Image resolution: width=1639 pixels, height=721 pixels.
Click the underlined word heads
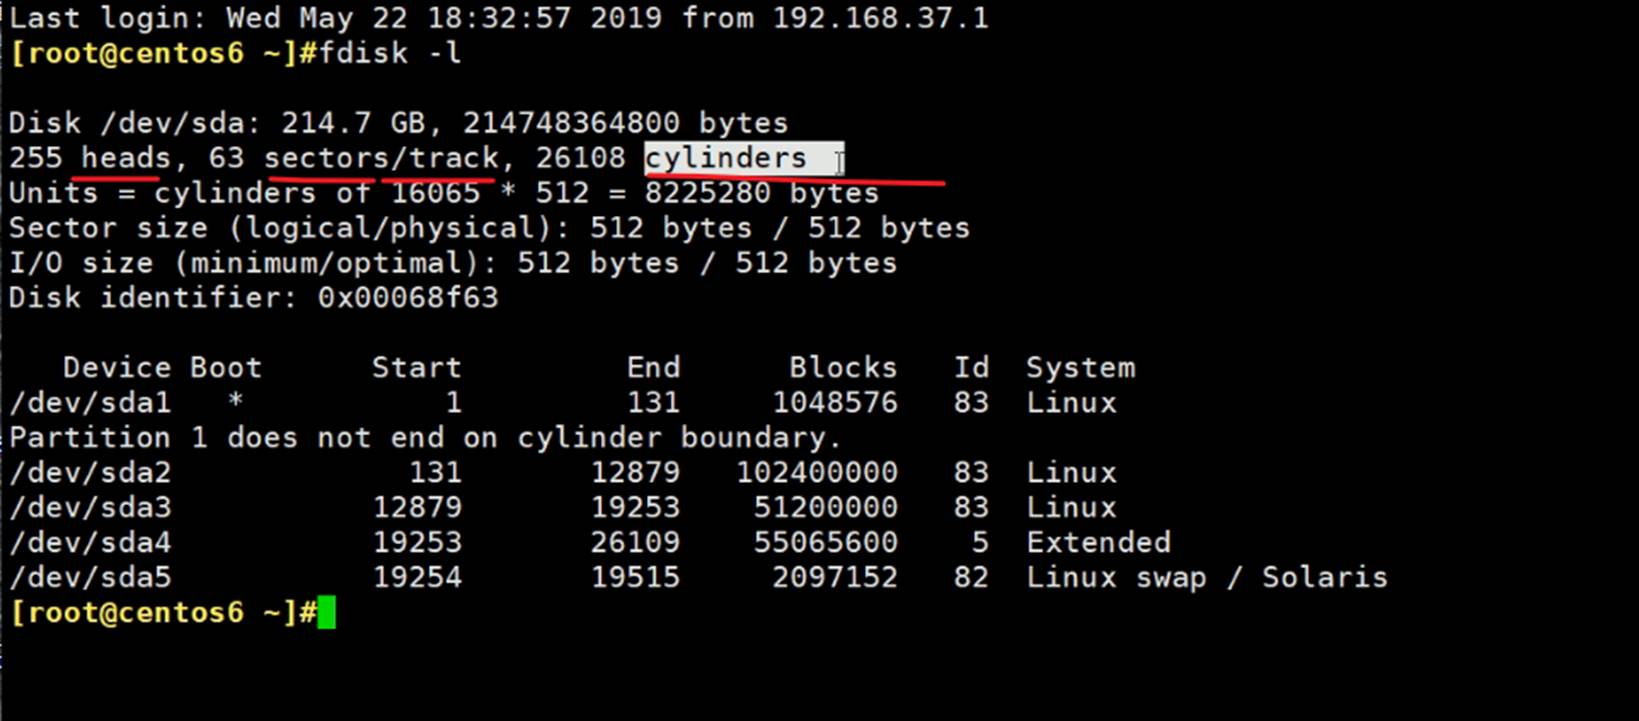(125, 158)
